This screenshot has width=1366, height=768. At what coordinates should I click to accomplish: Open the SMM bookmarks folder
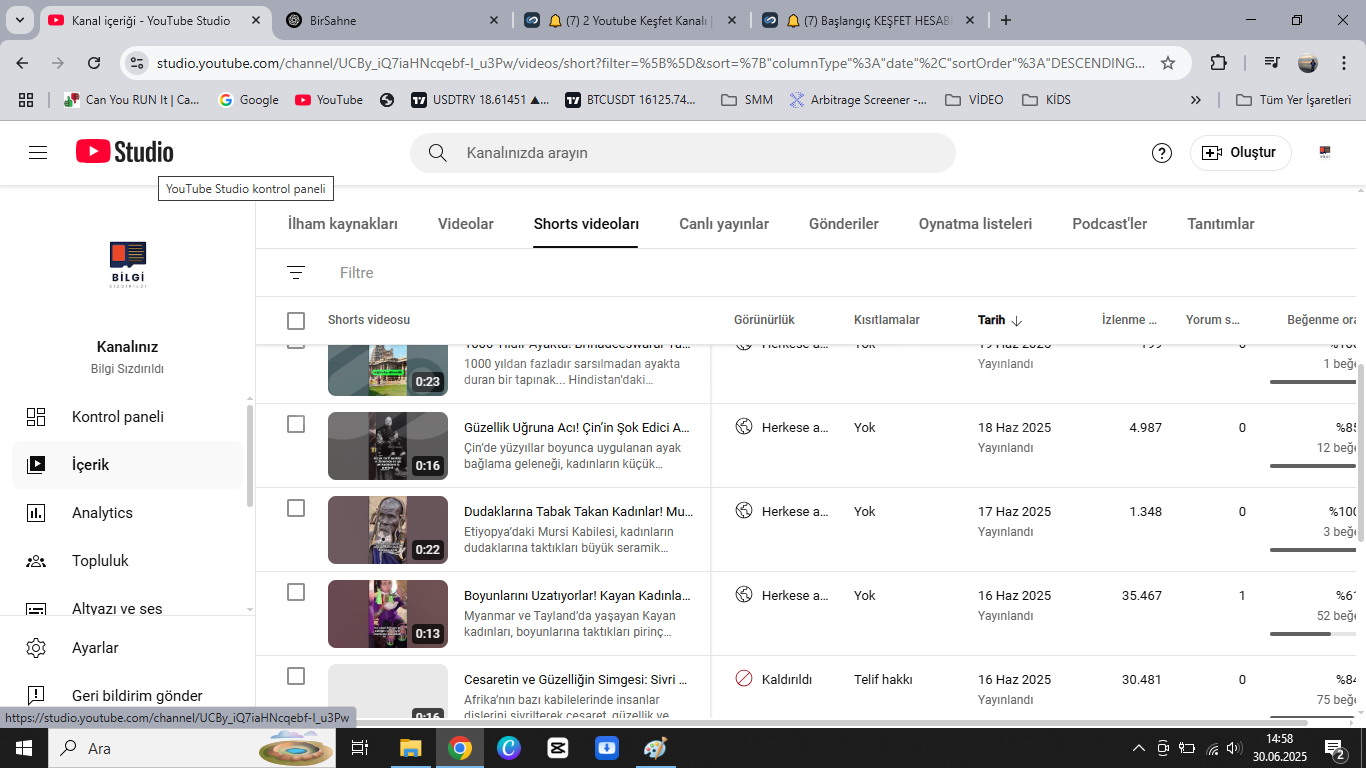point(747,100)
